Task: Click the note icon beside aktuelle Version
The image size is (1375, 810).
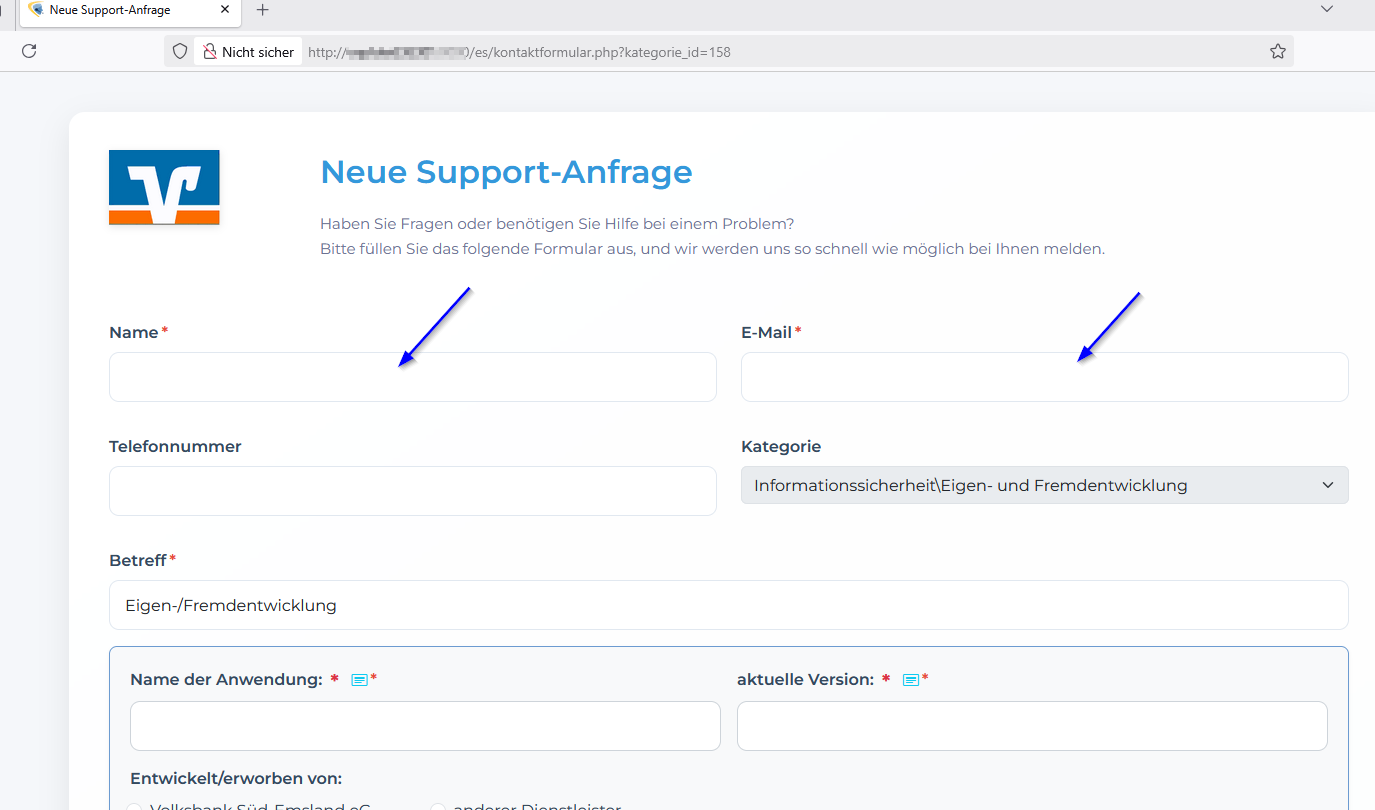Action: 911,680
